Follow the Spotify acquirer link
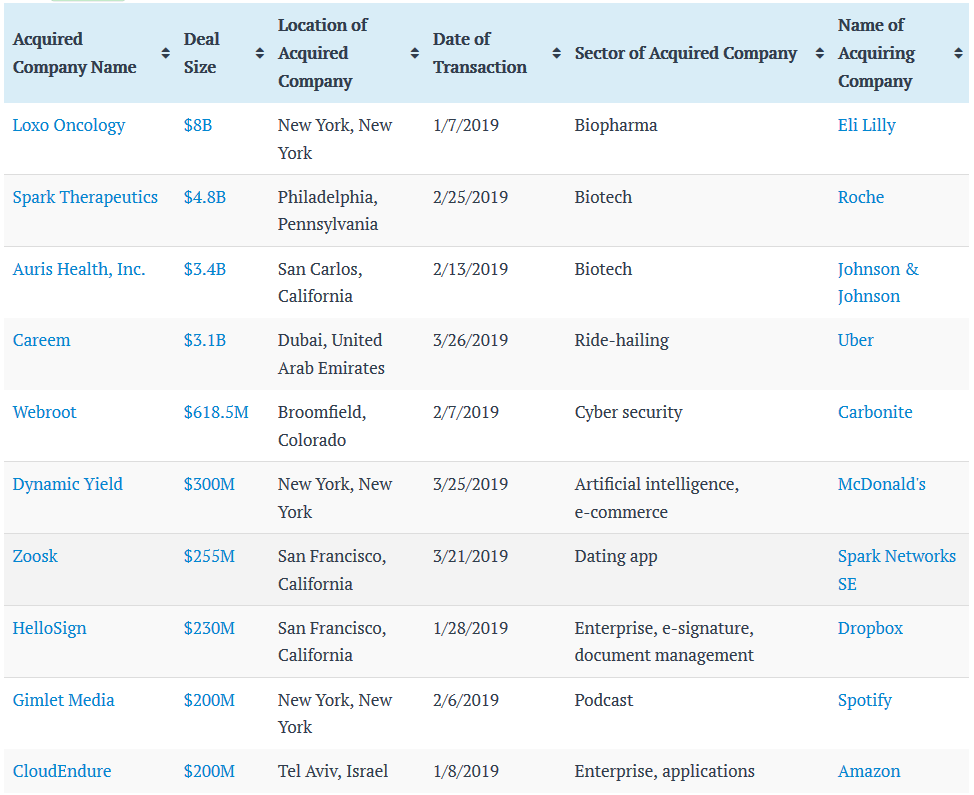Image resolution: width=974 pixels, height=795 pixels. click(x=865, y=700)
